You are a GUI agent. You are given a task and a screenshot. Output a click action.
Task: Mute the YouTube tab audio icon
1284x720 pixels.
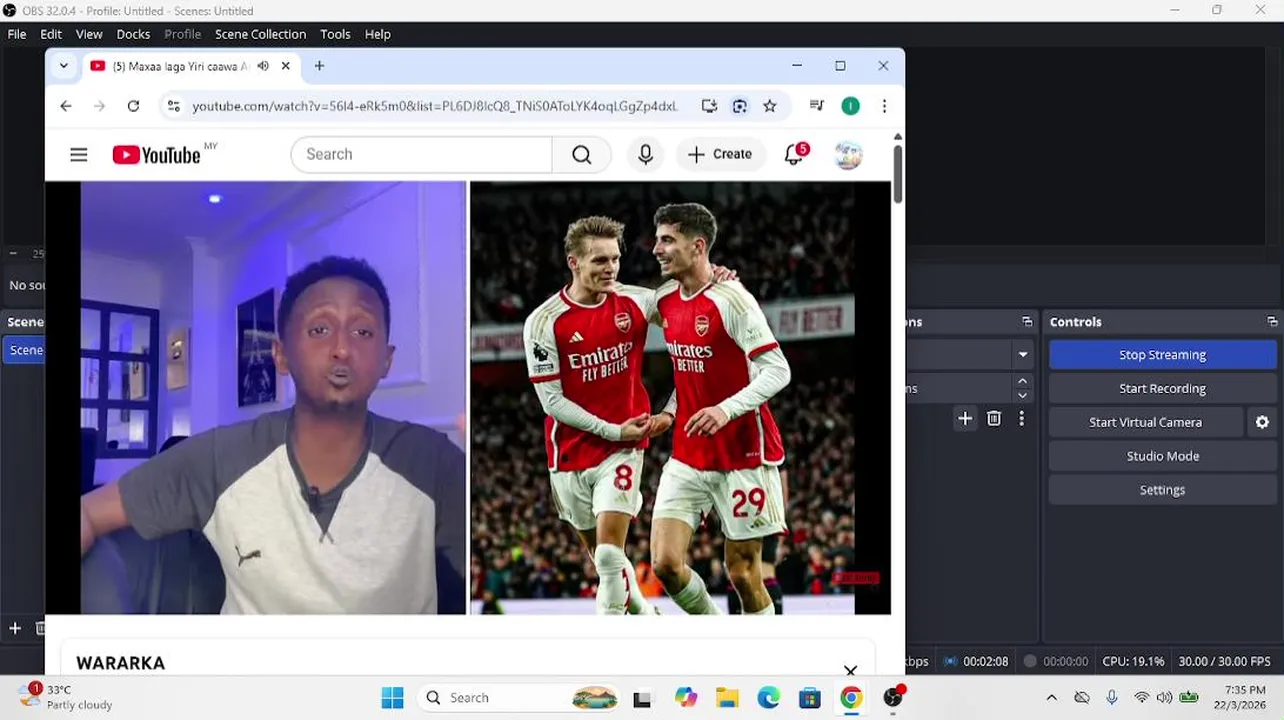(263, 66)
